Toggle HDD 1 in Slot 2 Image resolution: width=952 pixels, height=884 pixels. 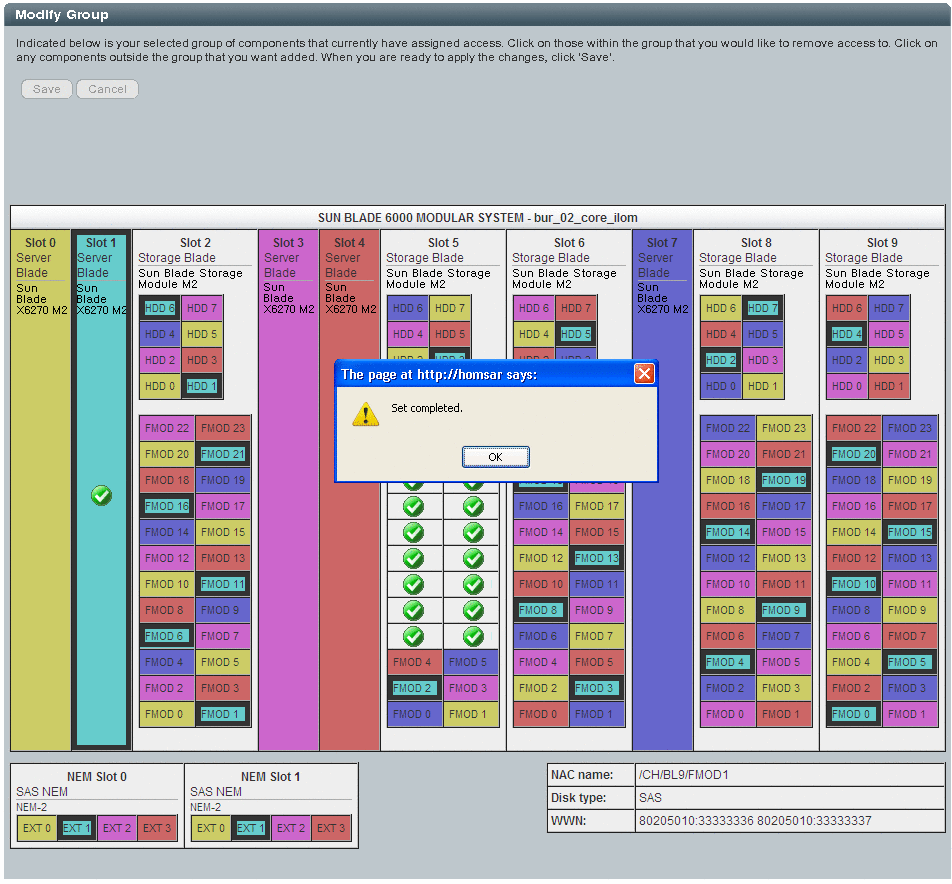(x=202, y=386)
